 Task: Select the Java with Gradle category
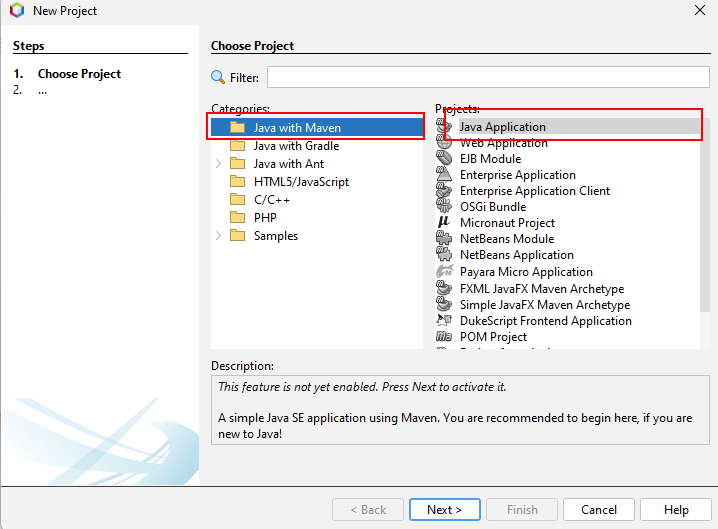(x=296, y=146)
